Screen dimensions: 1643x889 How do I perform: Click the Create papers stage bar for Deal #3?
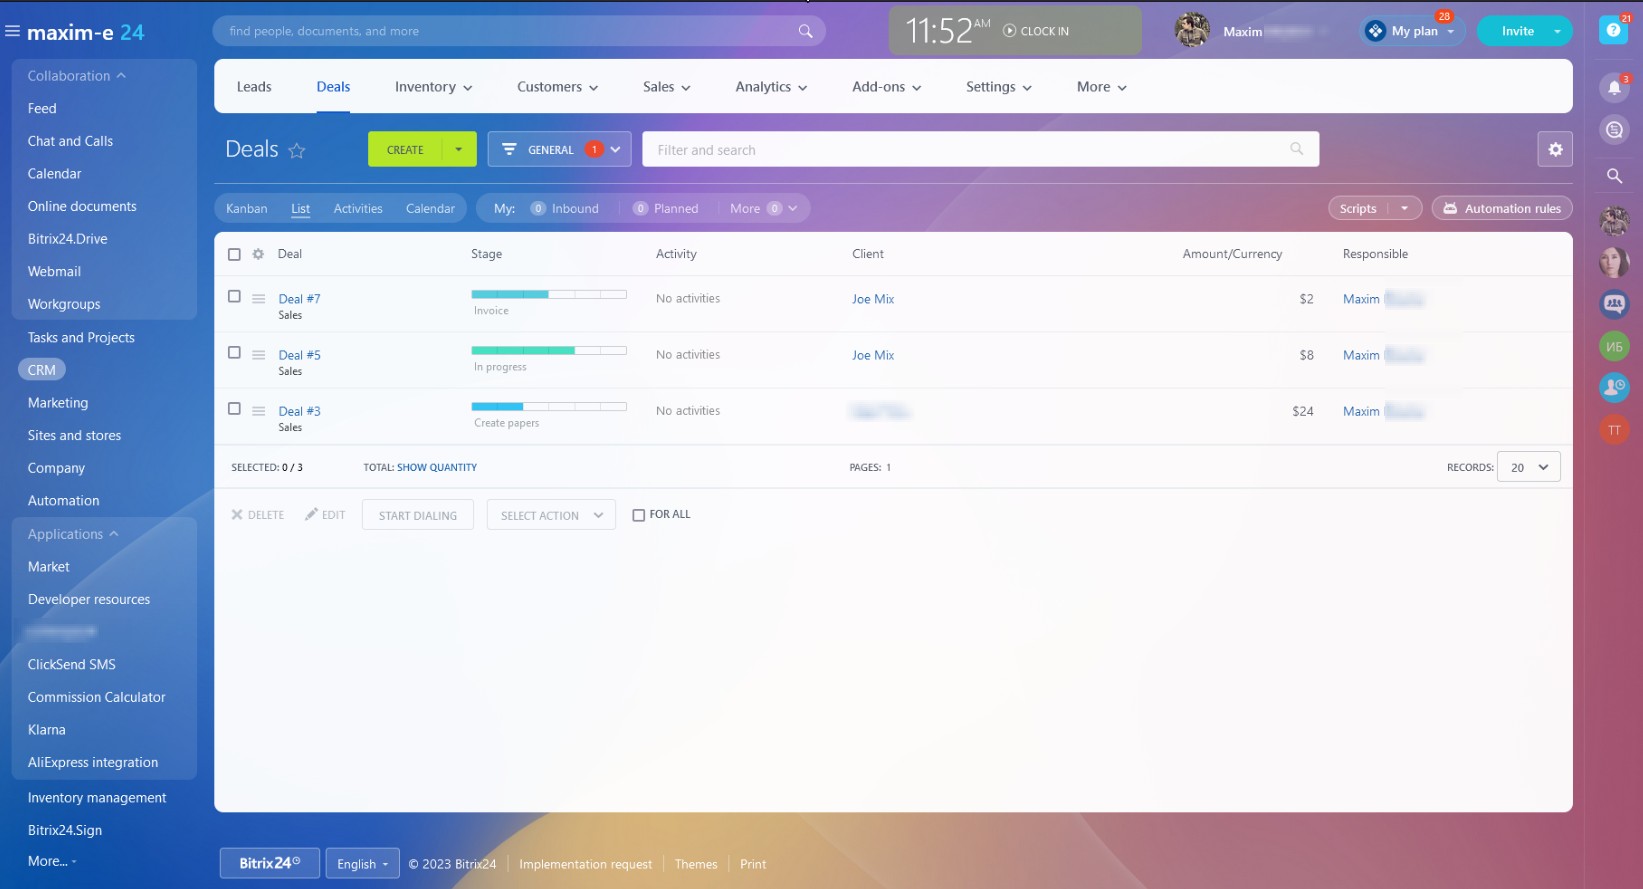point(549,406)
